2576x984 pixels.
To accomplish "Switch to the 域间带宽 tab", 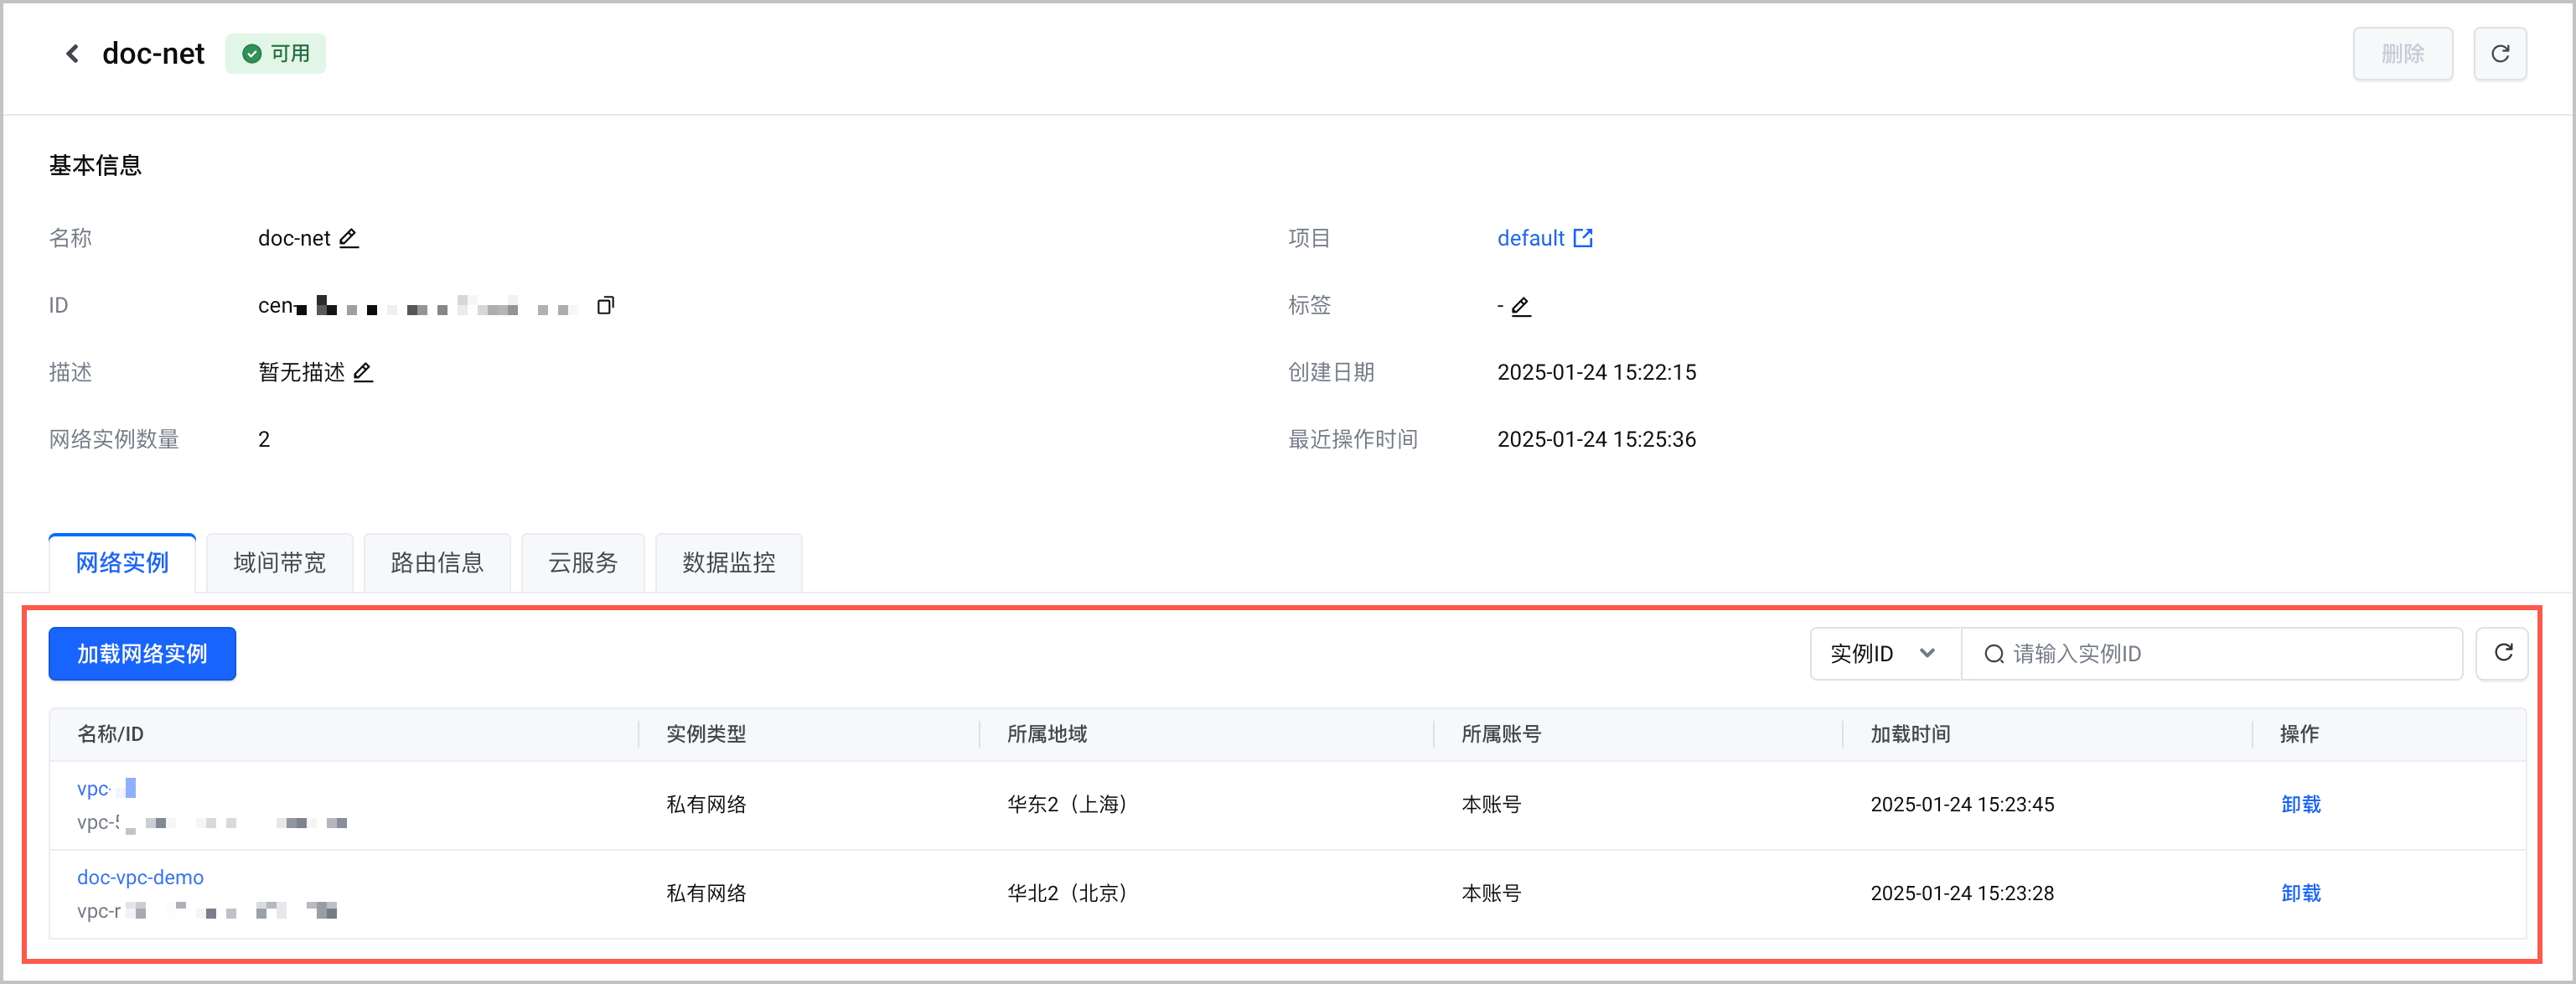I will (x=280, y=563).
